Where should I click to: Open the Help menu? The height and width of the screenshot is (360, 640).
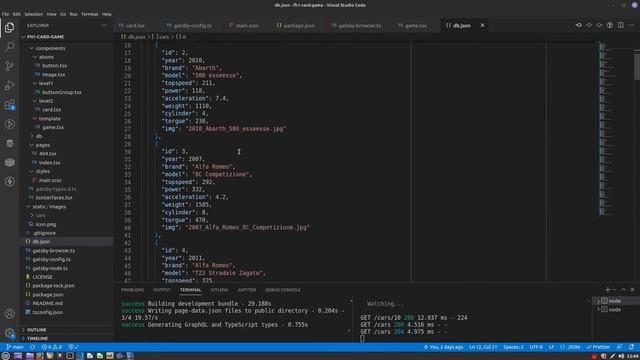107,14
